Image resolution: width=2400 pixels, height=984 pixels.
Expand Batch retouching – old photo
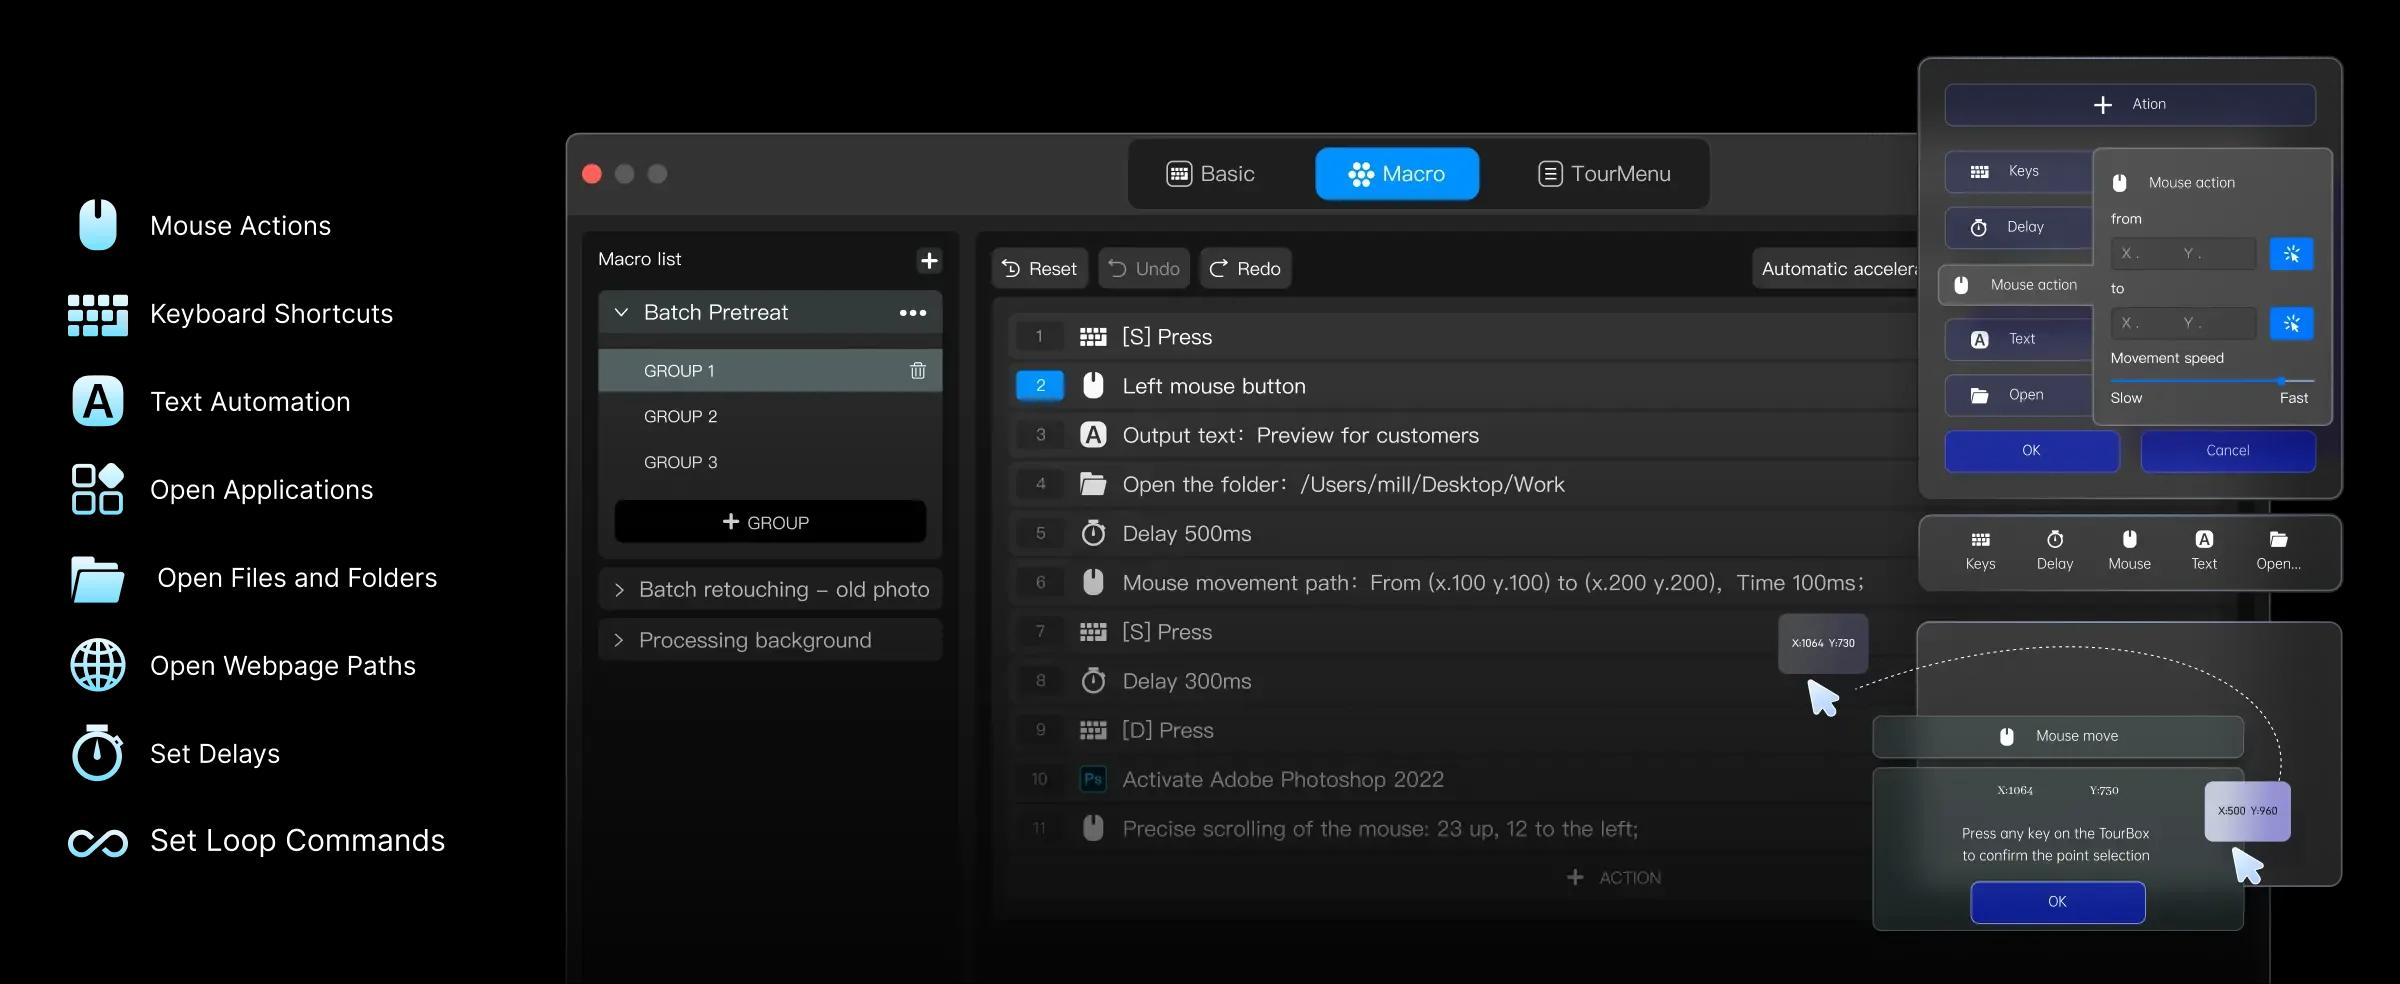coord(619,590)
